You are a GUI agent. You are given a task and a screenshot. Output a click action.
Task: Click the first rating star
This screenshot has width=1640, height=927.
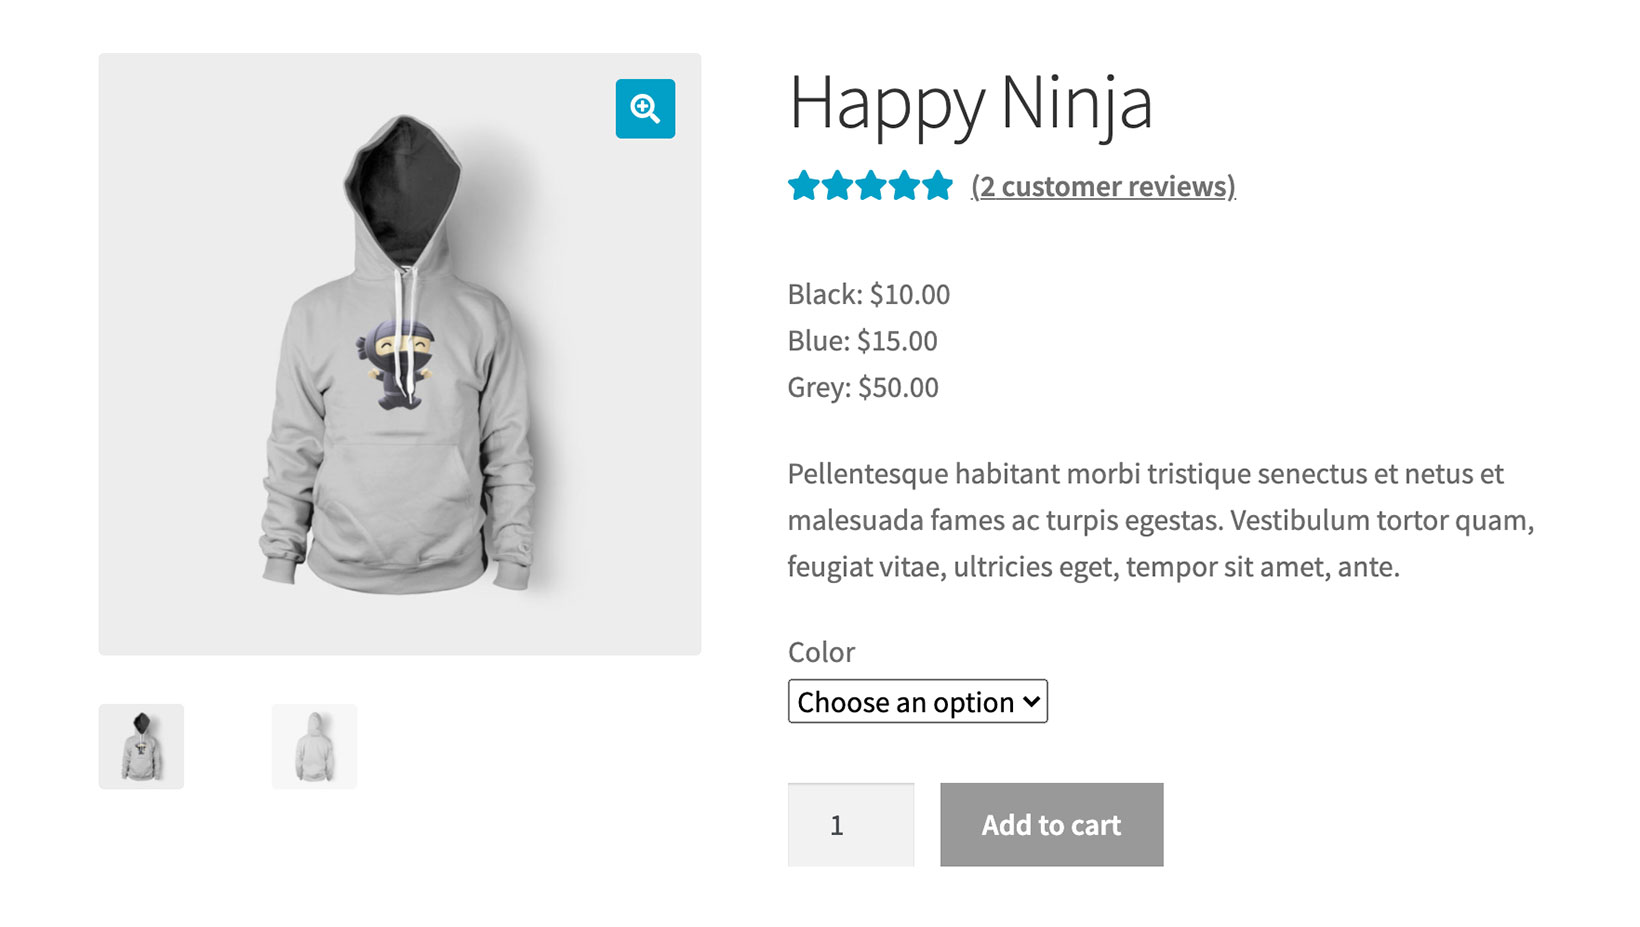click(x=803, y=186)
